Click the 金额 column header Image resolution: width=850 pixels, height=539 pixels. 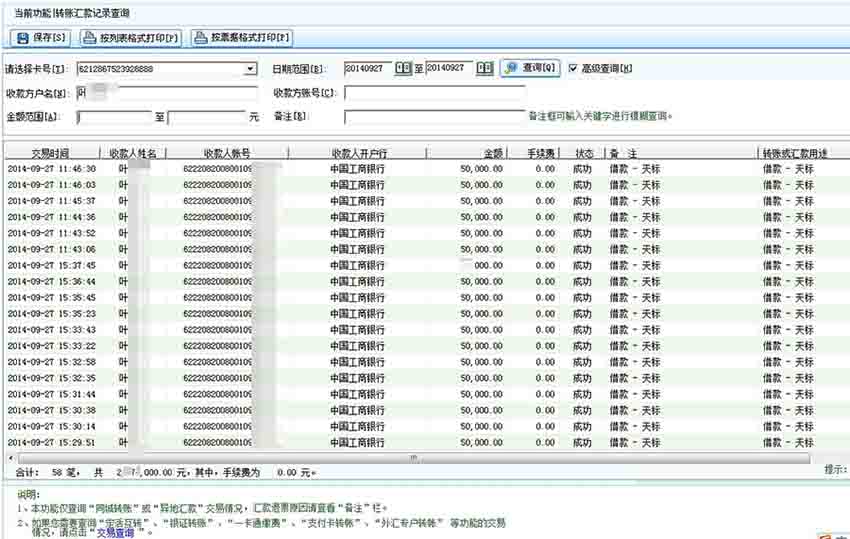click(493, 154)
